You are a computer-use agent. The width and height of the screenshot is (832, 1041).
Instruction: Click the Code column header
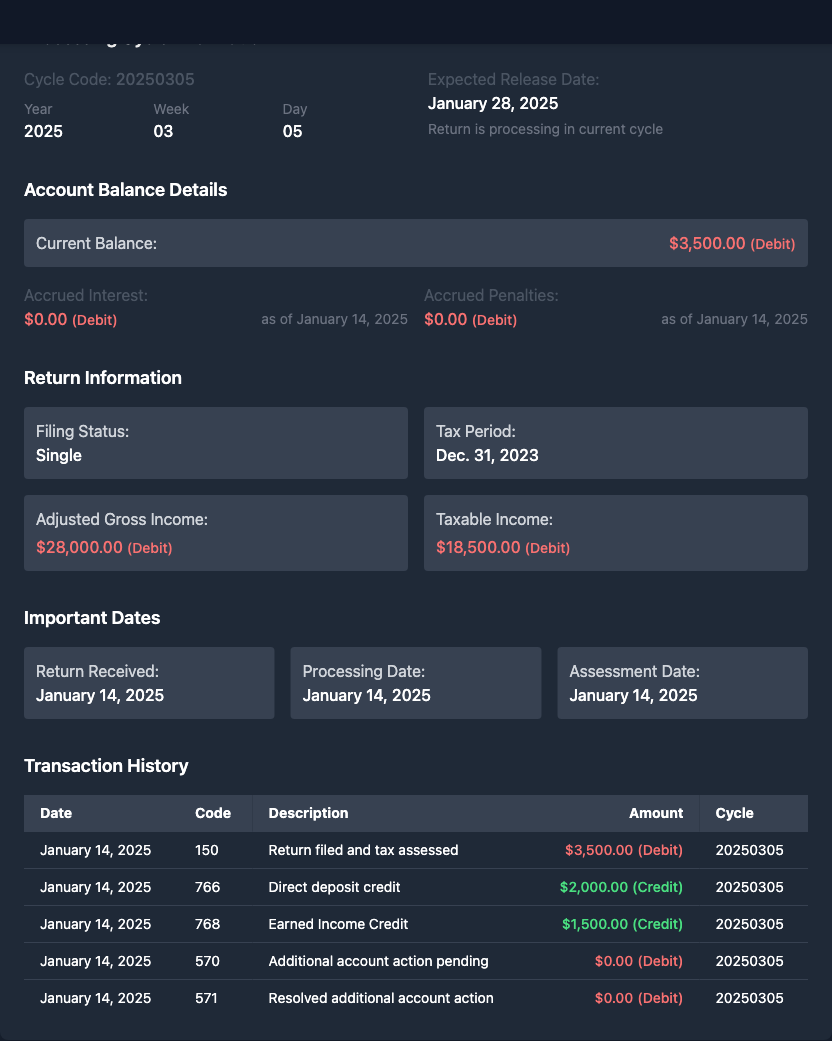[212, 813]
